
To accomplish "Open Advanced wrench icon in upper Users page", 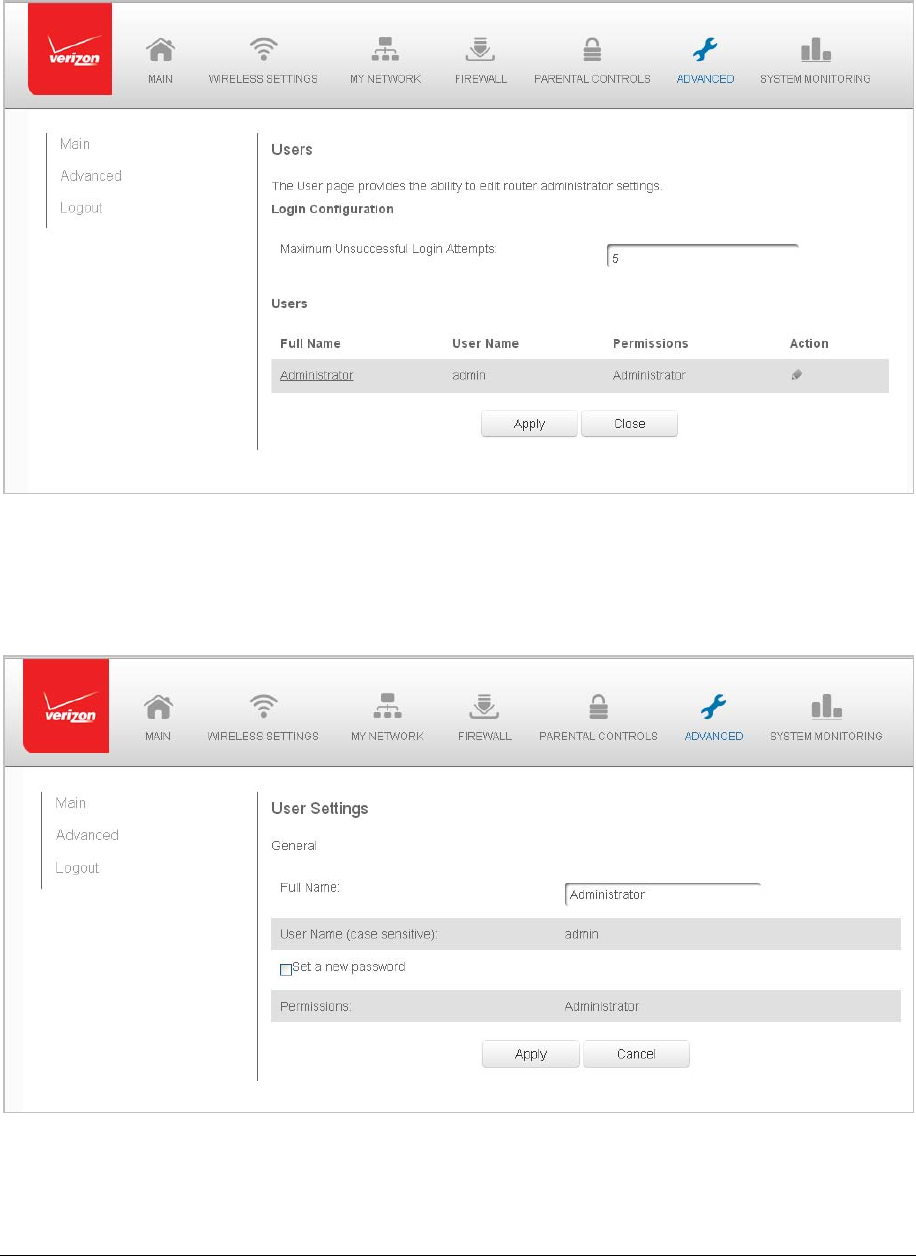I will coord(706,52).
